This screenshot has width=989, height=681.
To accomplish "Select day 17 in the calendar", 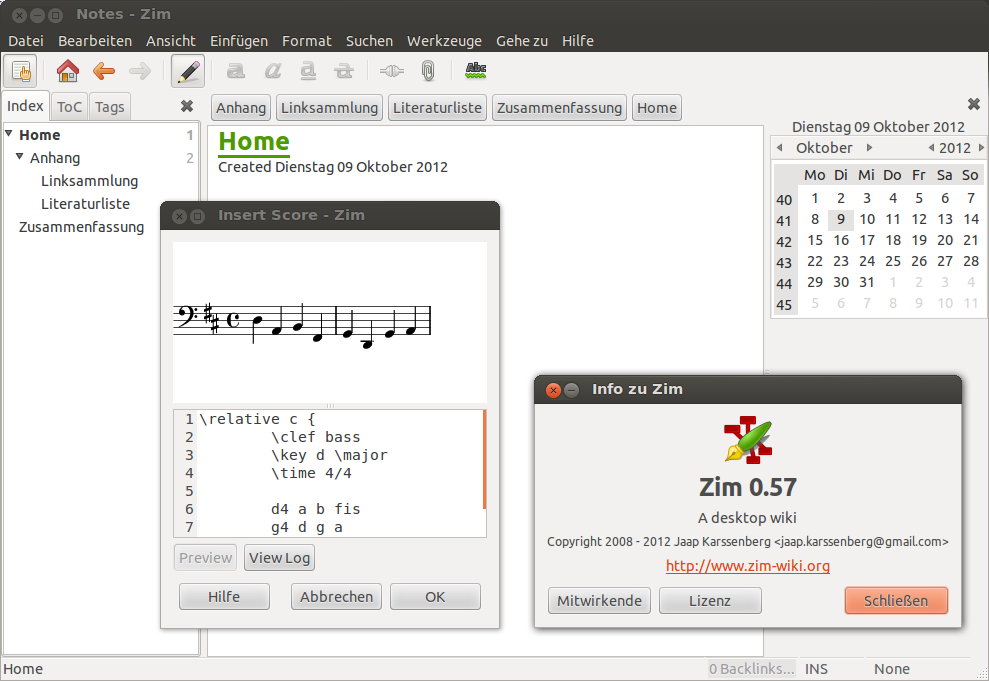I will coord(867,240).
